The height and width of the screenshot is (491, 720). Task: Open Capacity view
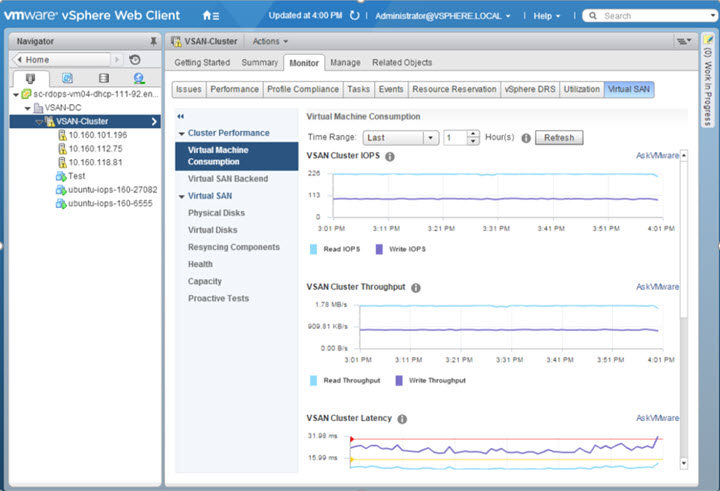(205, 282)
